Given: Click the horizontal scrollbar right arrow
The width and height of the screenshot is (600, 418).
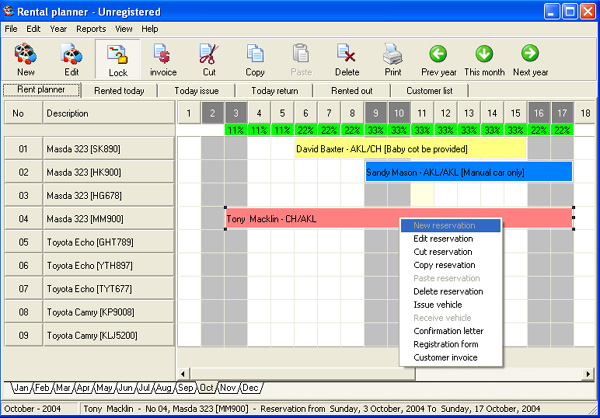Looking at the screenshot, I should point(587,373).
